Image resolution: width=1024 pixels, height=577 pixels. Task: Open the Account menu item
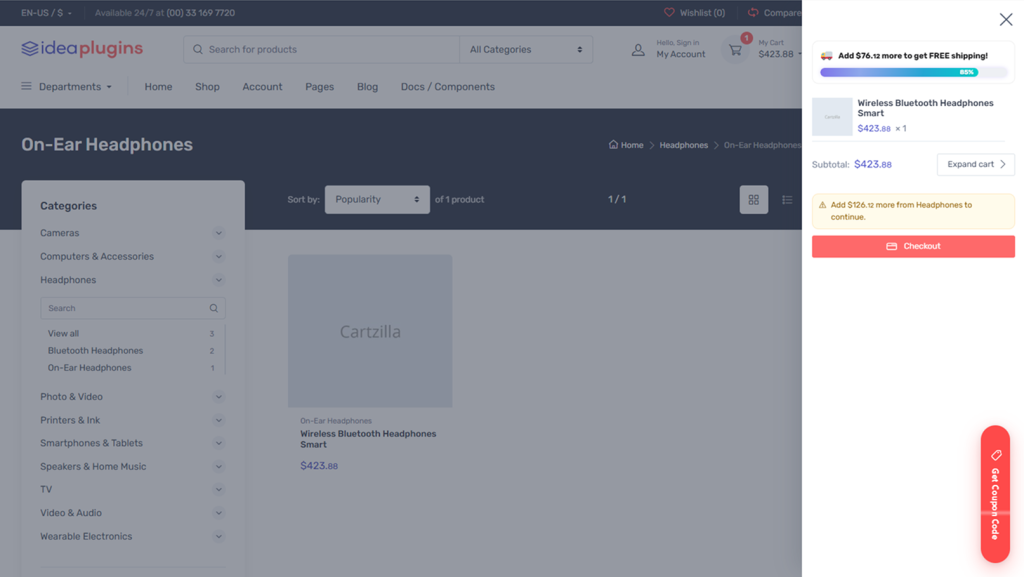262,87
